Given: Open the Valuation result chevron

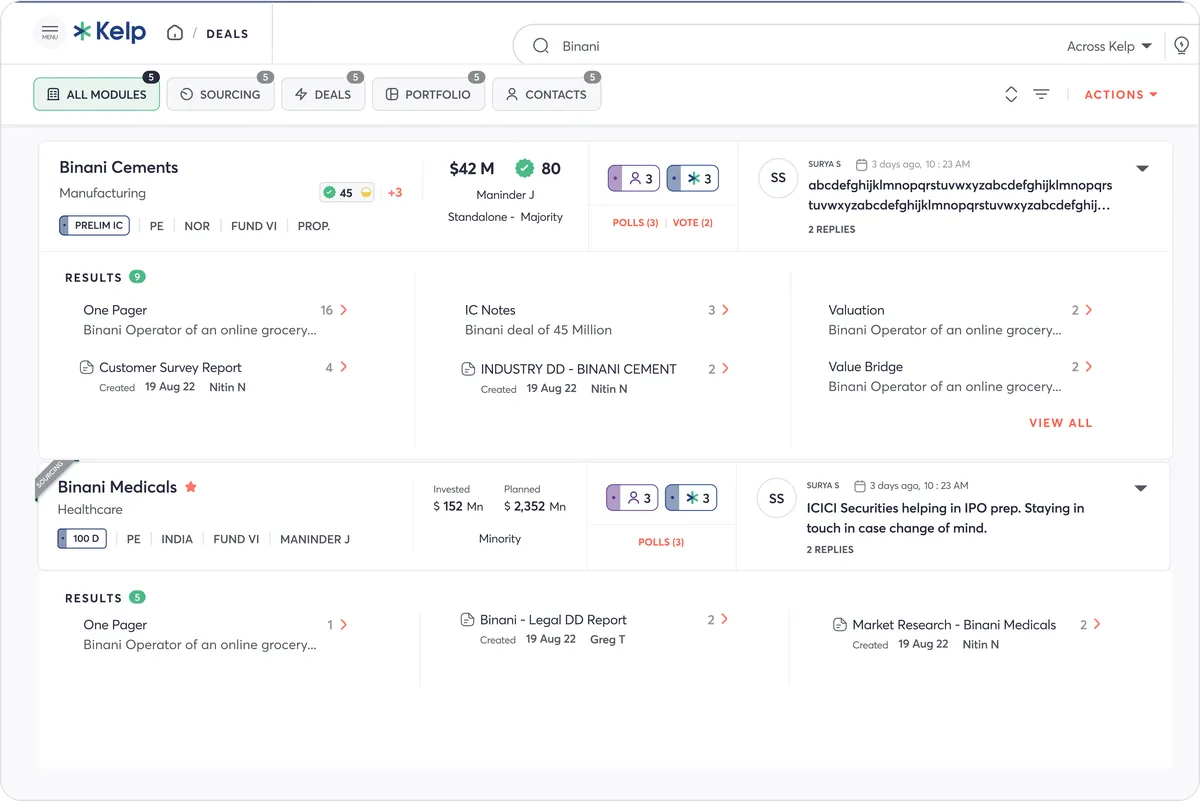Looking at the screenshot, I should (x=1089, y=310).
